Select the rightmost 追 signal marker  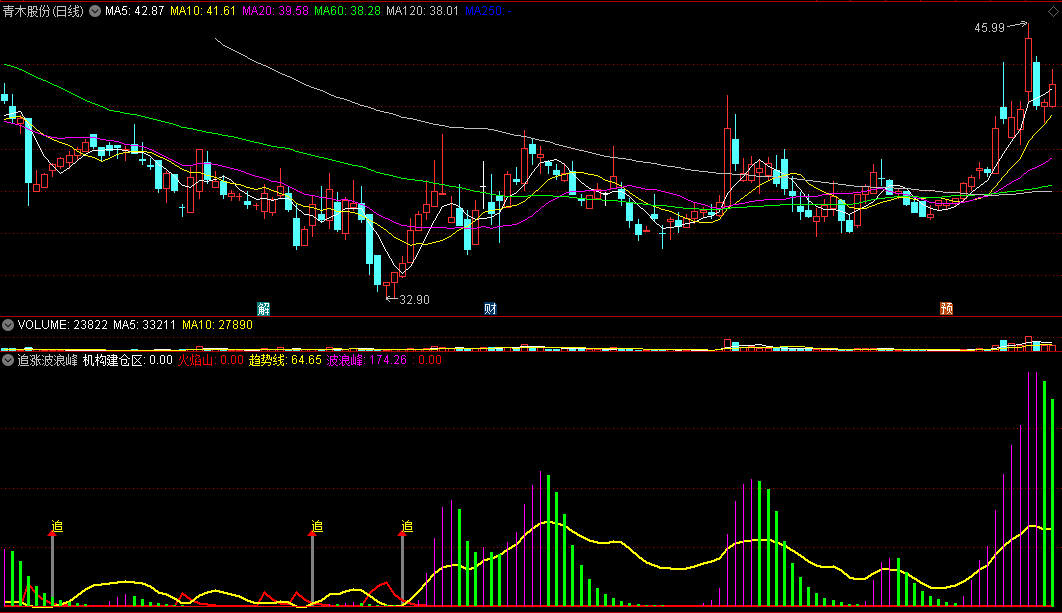tap(406, 526)
